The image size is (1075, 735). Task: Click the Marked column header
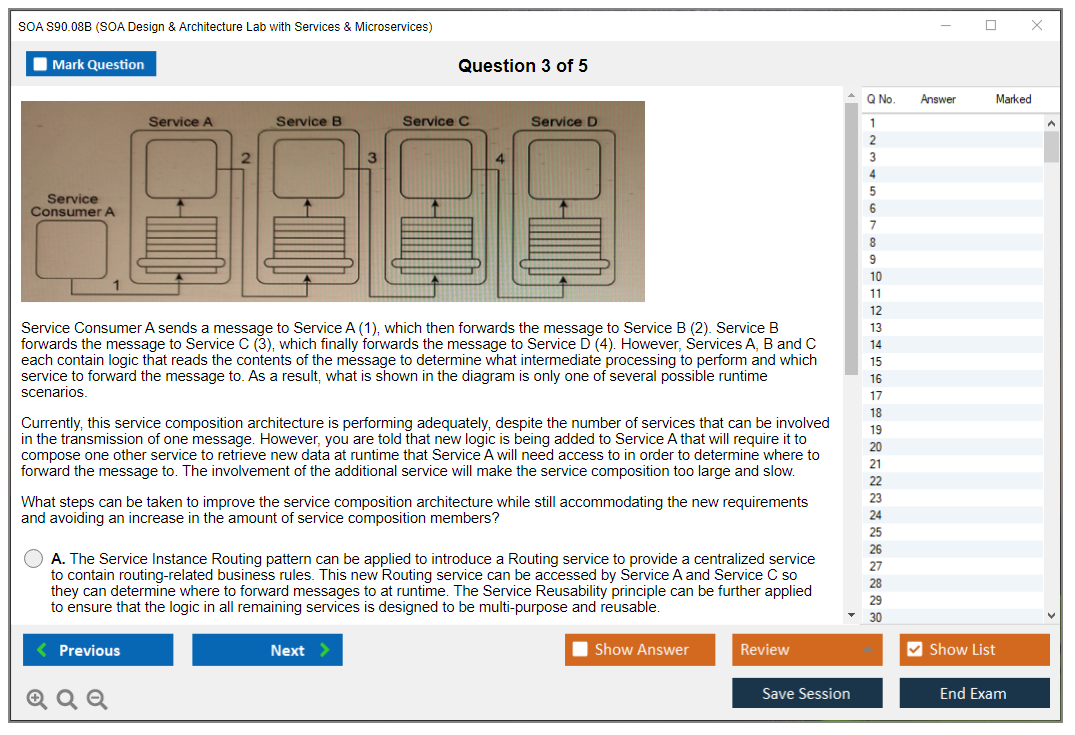coord(1013,99)
